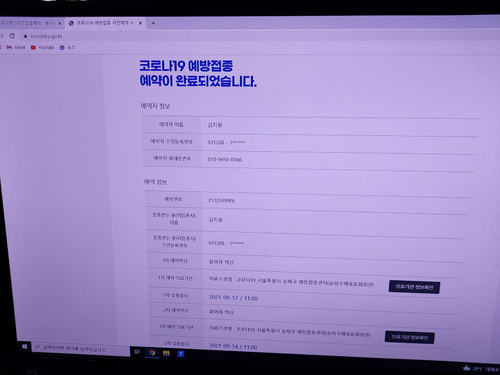Click the 2차 화이자 백신 value
Viewport: 500px width, 375px height.
(x=221, y=312)
